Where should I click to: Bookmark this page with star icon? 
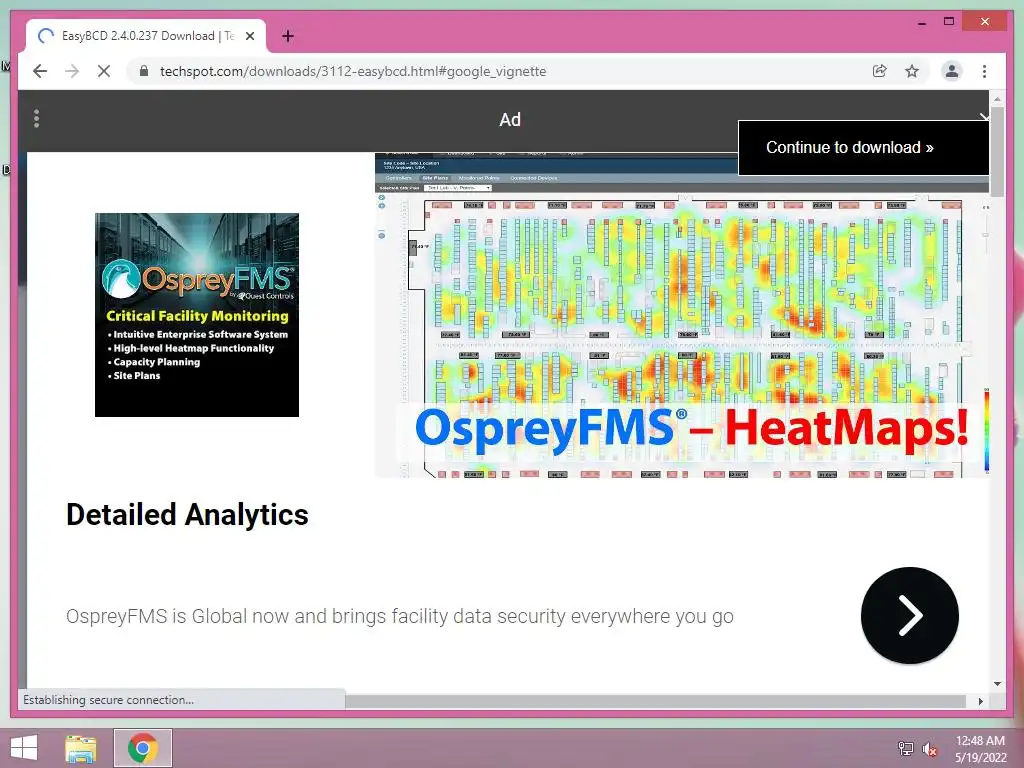click(x=912, y=71)
